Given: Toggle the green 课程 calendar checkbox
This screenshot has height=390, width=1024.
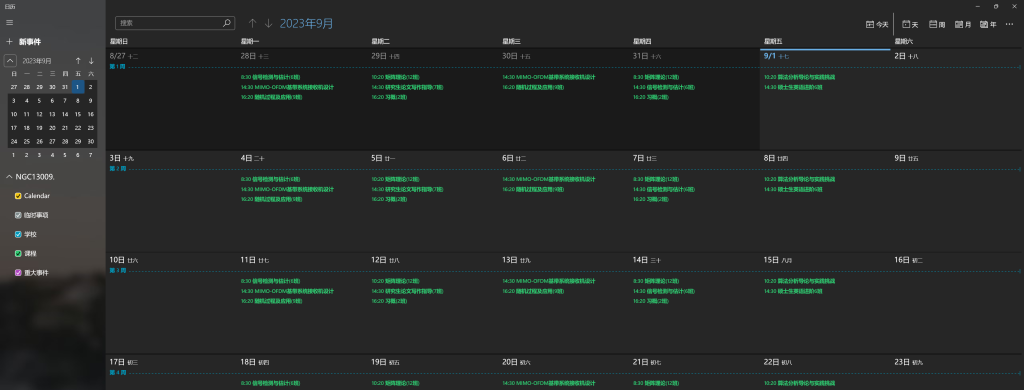Looking at the screenshot, I should [18, 253].
